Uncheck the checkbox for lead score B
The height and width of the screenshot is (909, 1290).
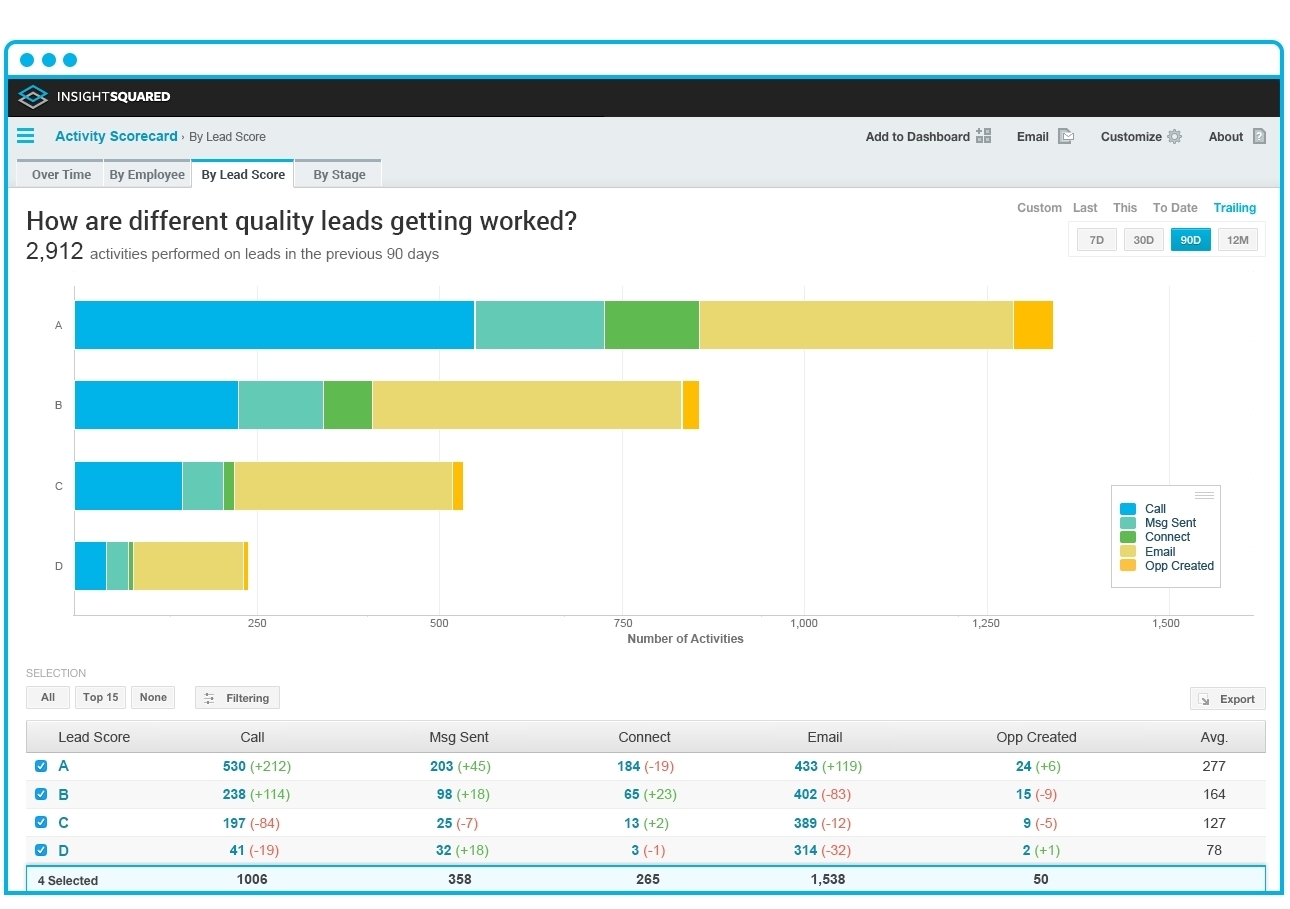pos(41,794)
